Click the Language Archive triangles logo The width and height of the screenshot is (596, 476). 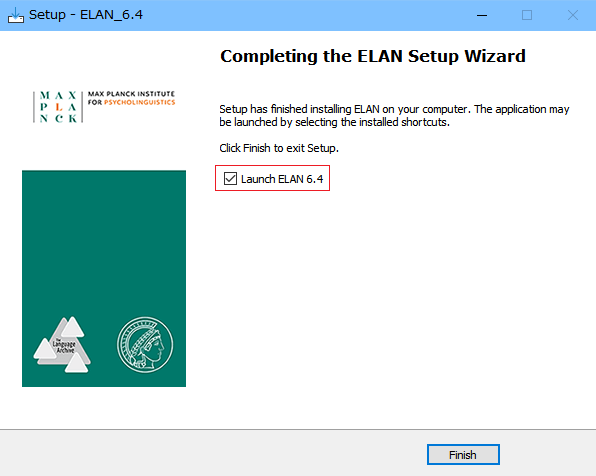(63, 345)
